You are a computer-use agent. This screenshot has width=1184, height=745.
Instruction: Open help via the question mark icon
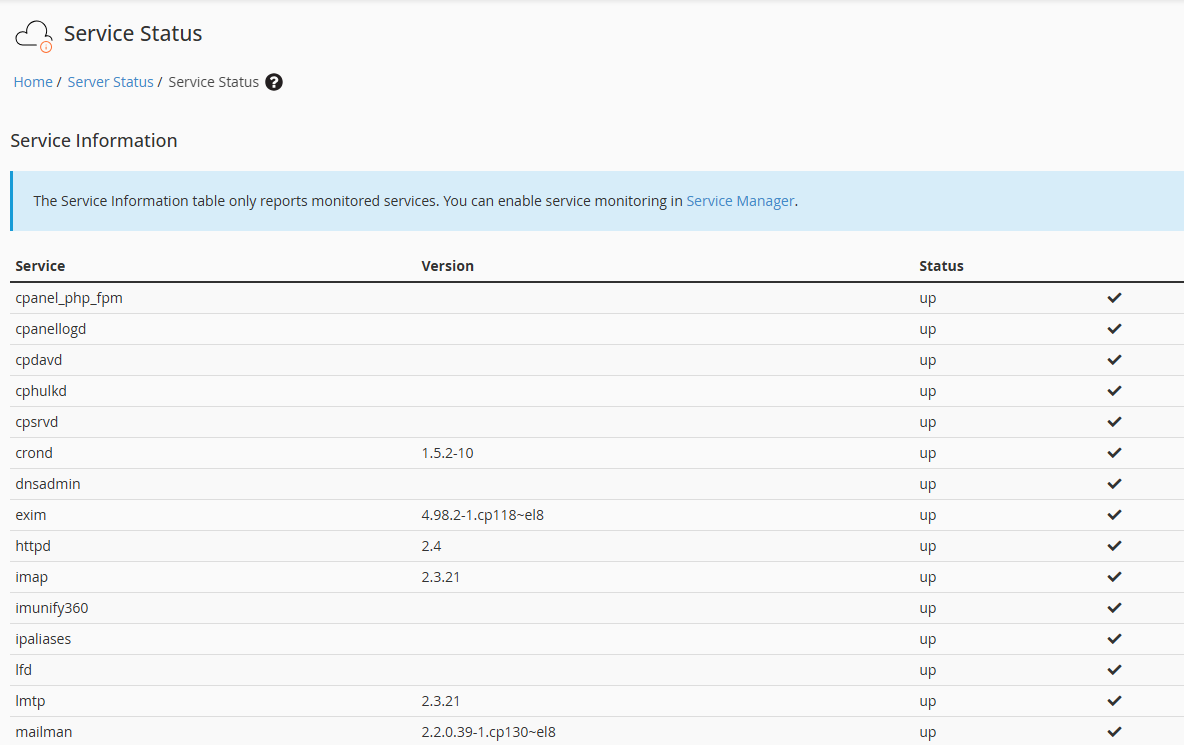point(273,82)
